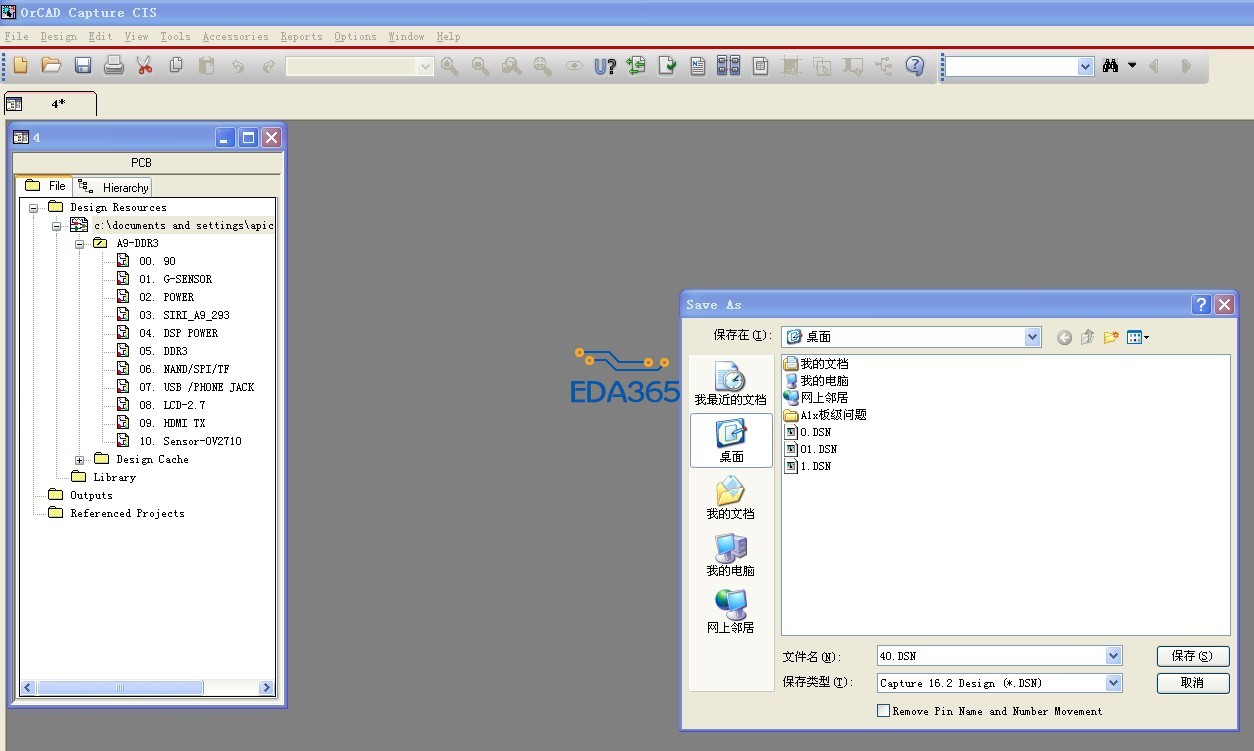The image size is (1254, 751).
Task: Open the 保存在 folder location dropdown
Action: coord(1033,337)
